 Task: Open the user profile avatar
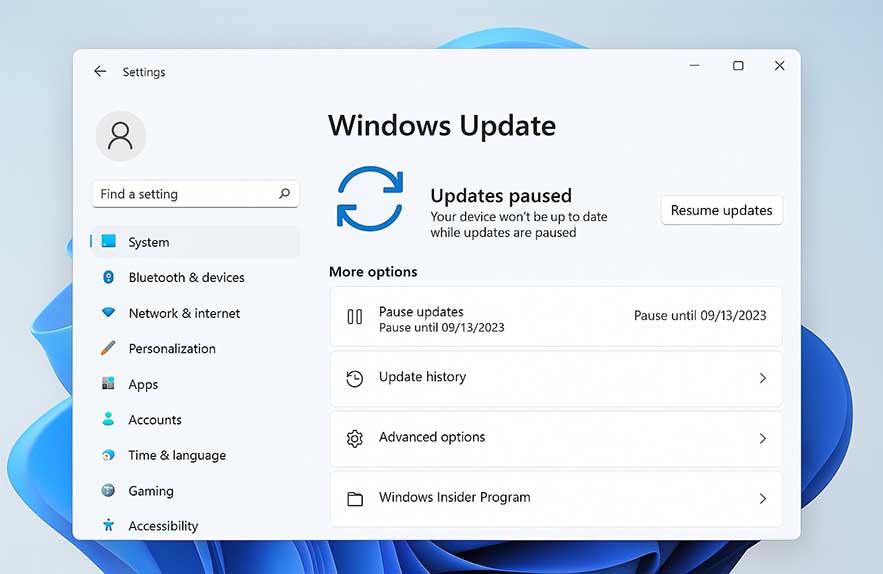click(x=121, y=136)
